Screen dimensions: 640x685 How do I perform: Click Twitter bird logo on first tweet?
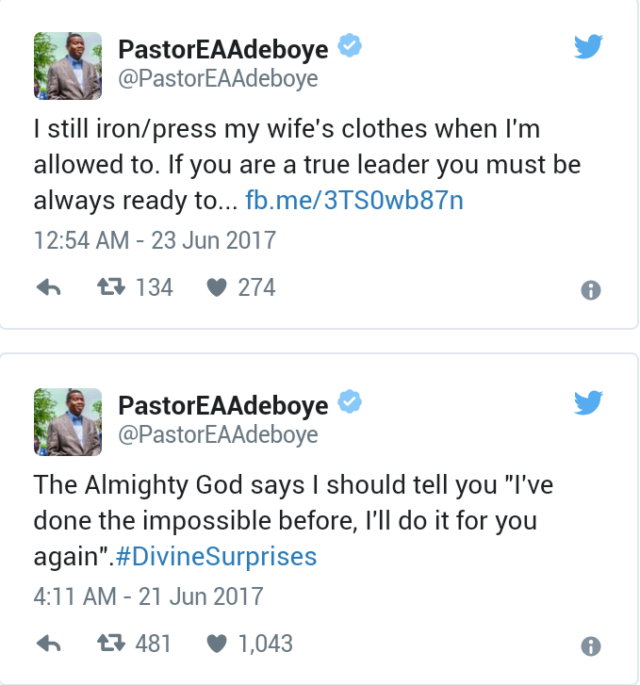coord(588,48)
